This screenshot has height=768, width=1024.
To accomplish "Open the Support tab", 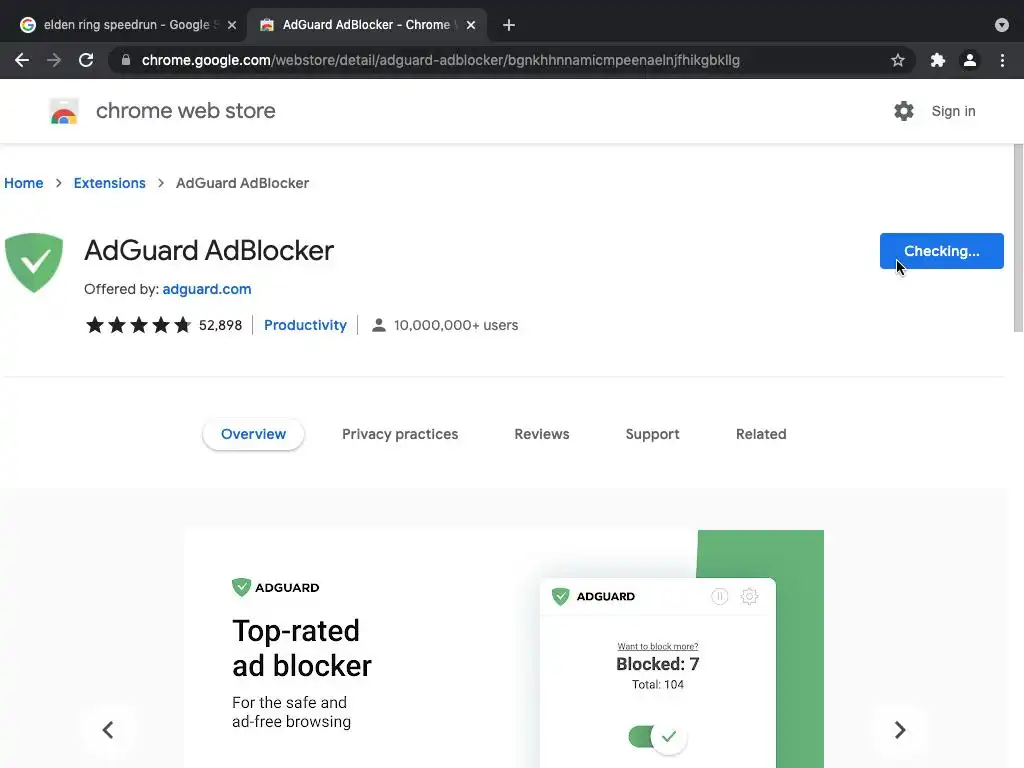I will click(x=652, y=434).
